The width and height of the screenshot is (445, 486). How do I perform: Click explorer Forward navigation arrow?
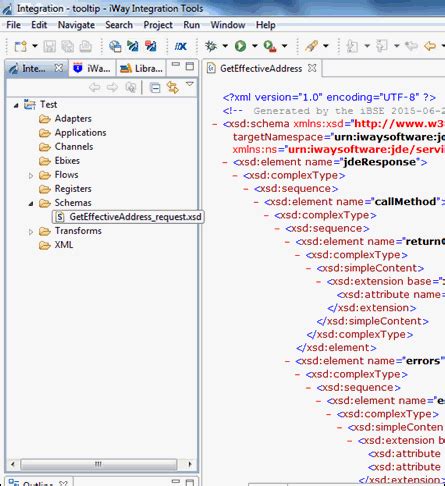coord(112,88)
